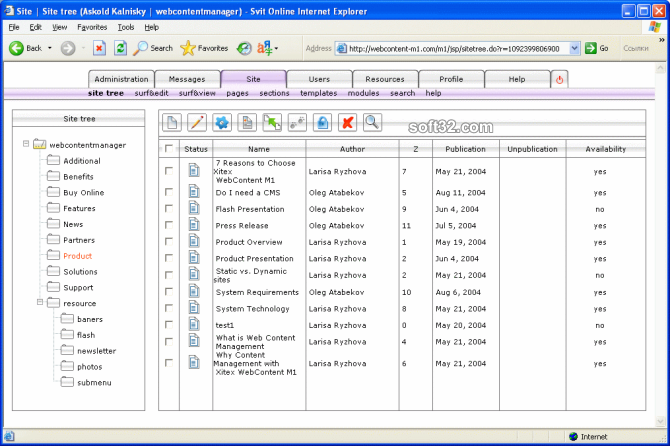Click the new page icon in toolbar
The image size is (670, 446).
point(172,123)
